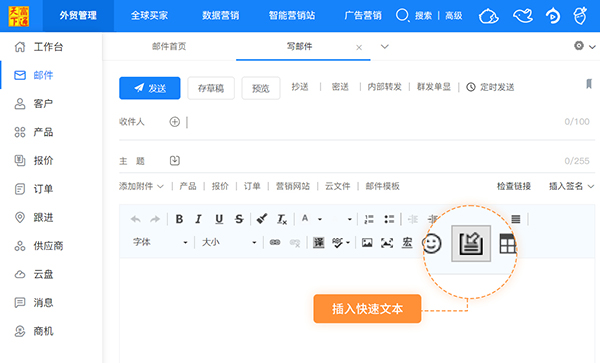Click the insert table icon
The image size is (600, 363).
coord(507,244)
